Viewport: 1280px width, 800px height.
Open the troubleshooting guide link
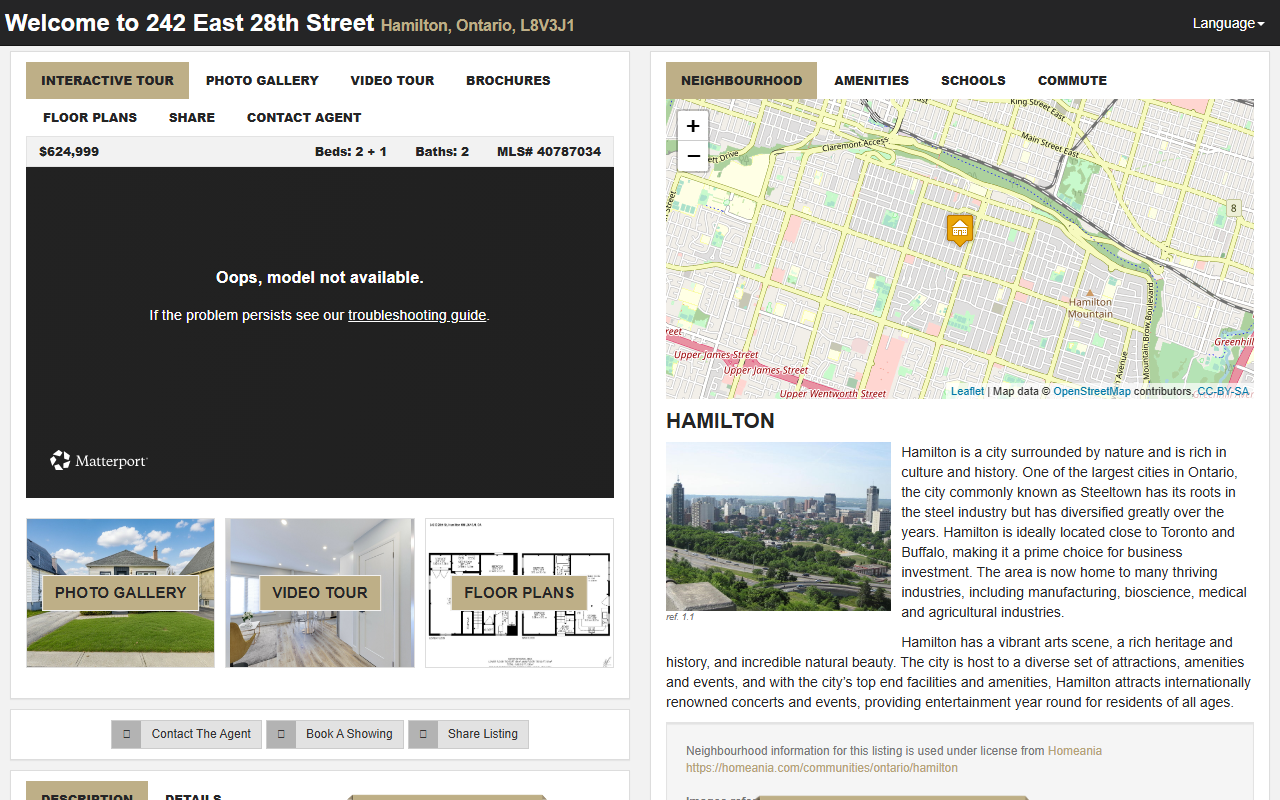tap(417, 315)
